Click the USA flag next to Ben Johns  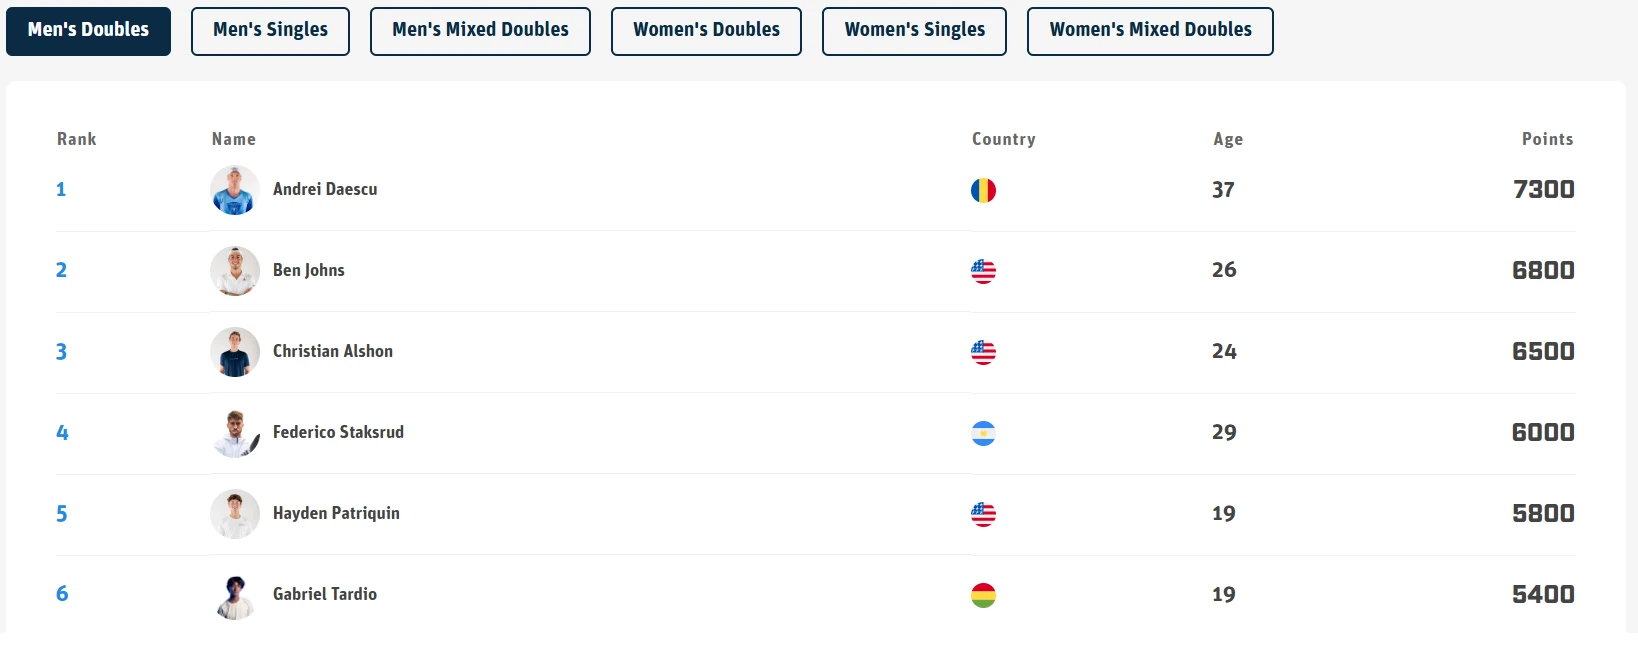coord(983,271)
